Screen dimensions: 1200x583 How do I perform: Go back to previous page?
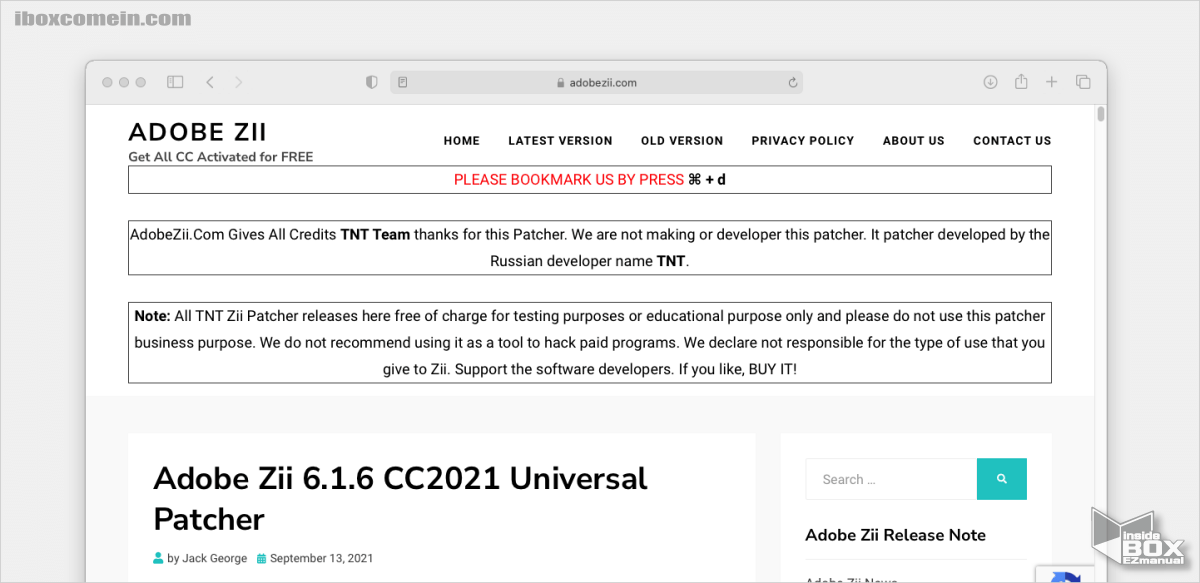209,82
